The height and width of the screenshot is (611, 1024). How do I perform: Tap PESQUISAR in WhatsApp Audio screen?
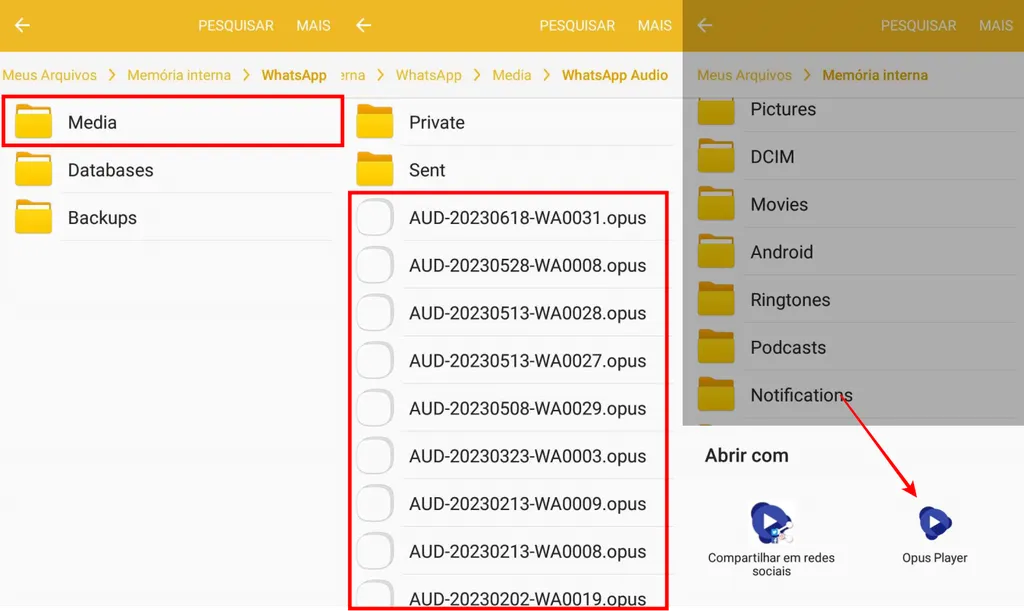pos(577,25)
